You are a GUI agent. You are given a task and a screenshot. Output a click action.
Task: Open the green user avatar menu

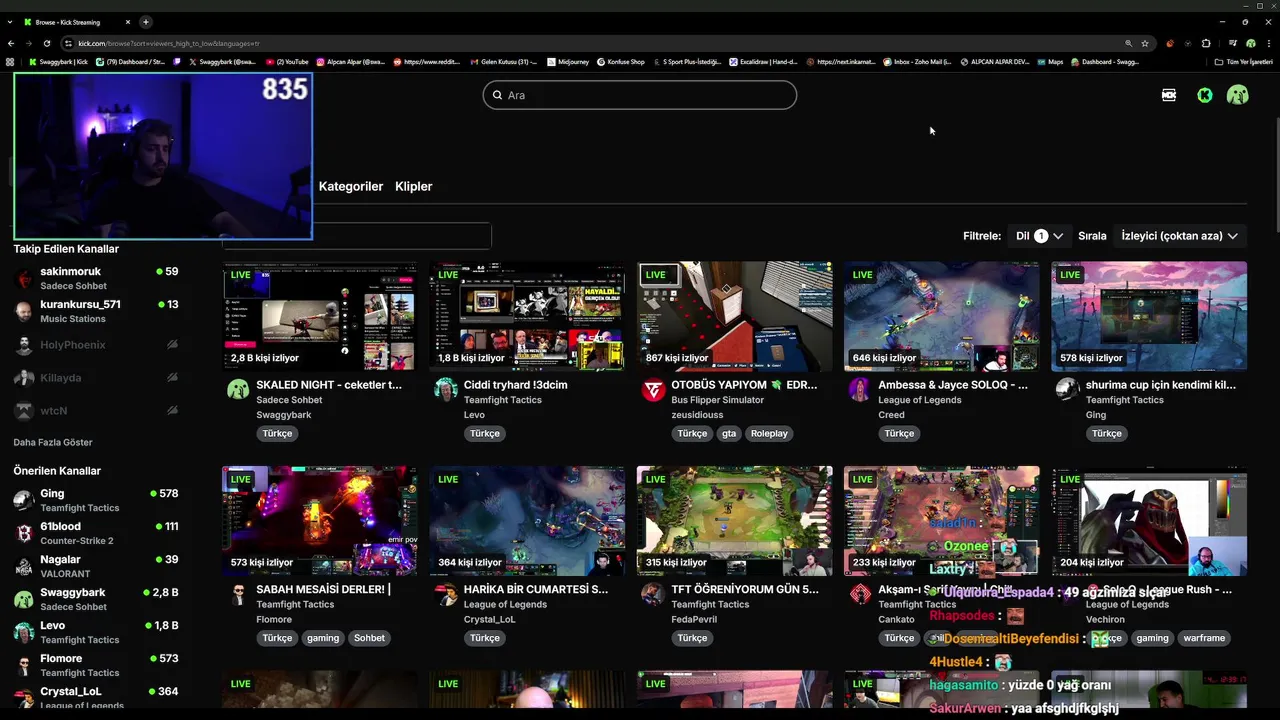(1238, 95)
